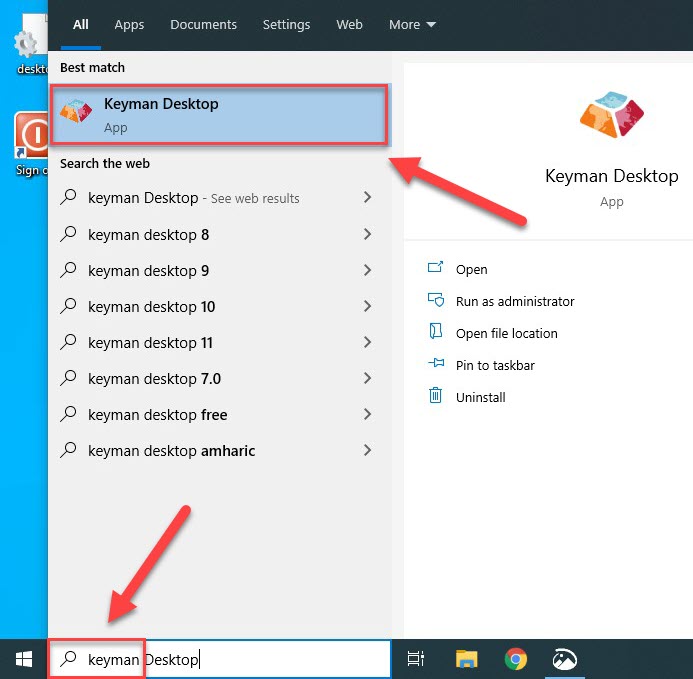Select Open file location
Image resolution: width=693 pixels, height=679 pixels.
point(506,333)
